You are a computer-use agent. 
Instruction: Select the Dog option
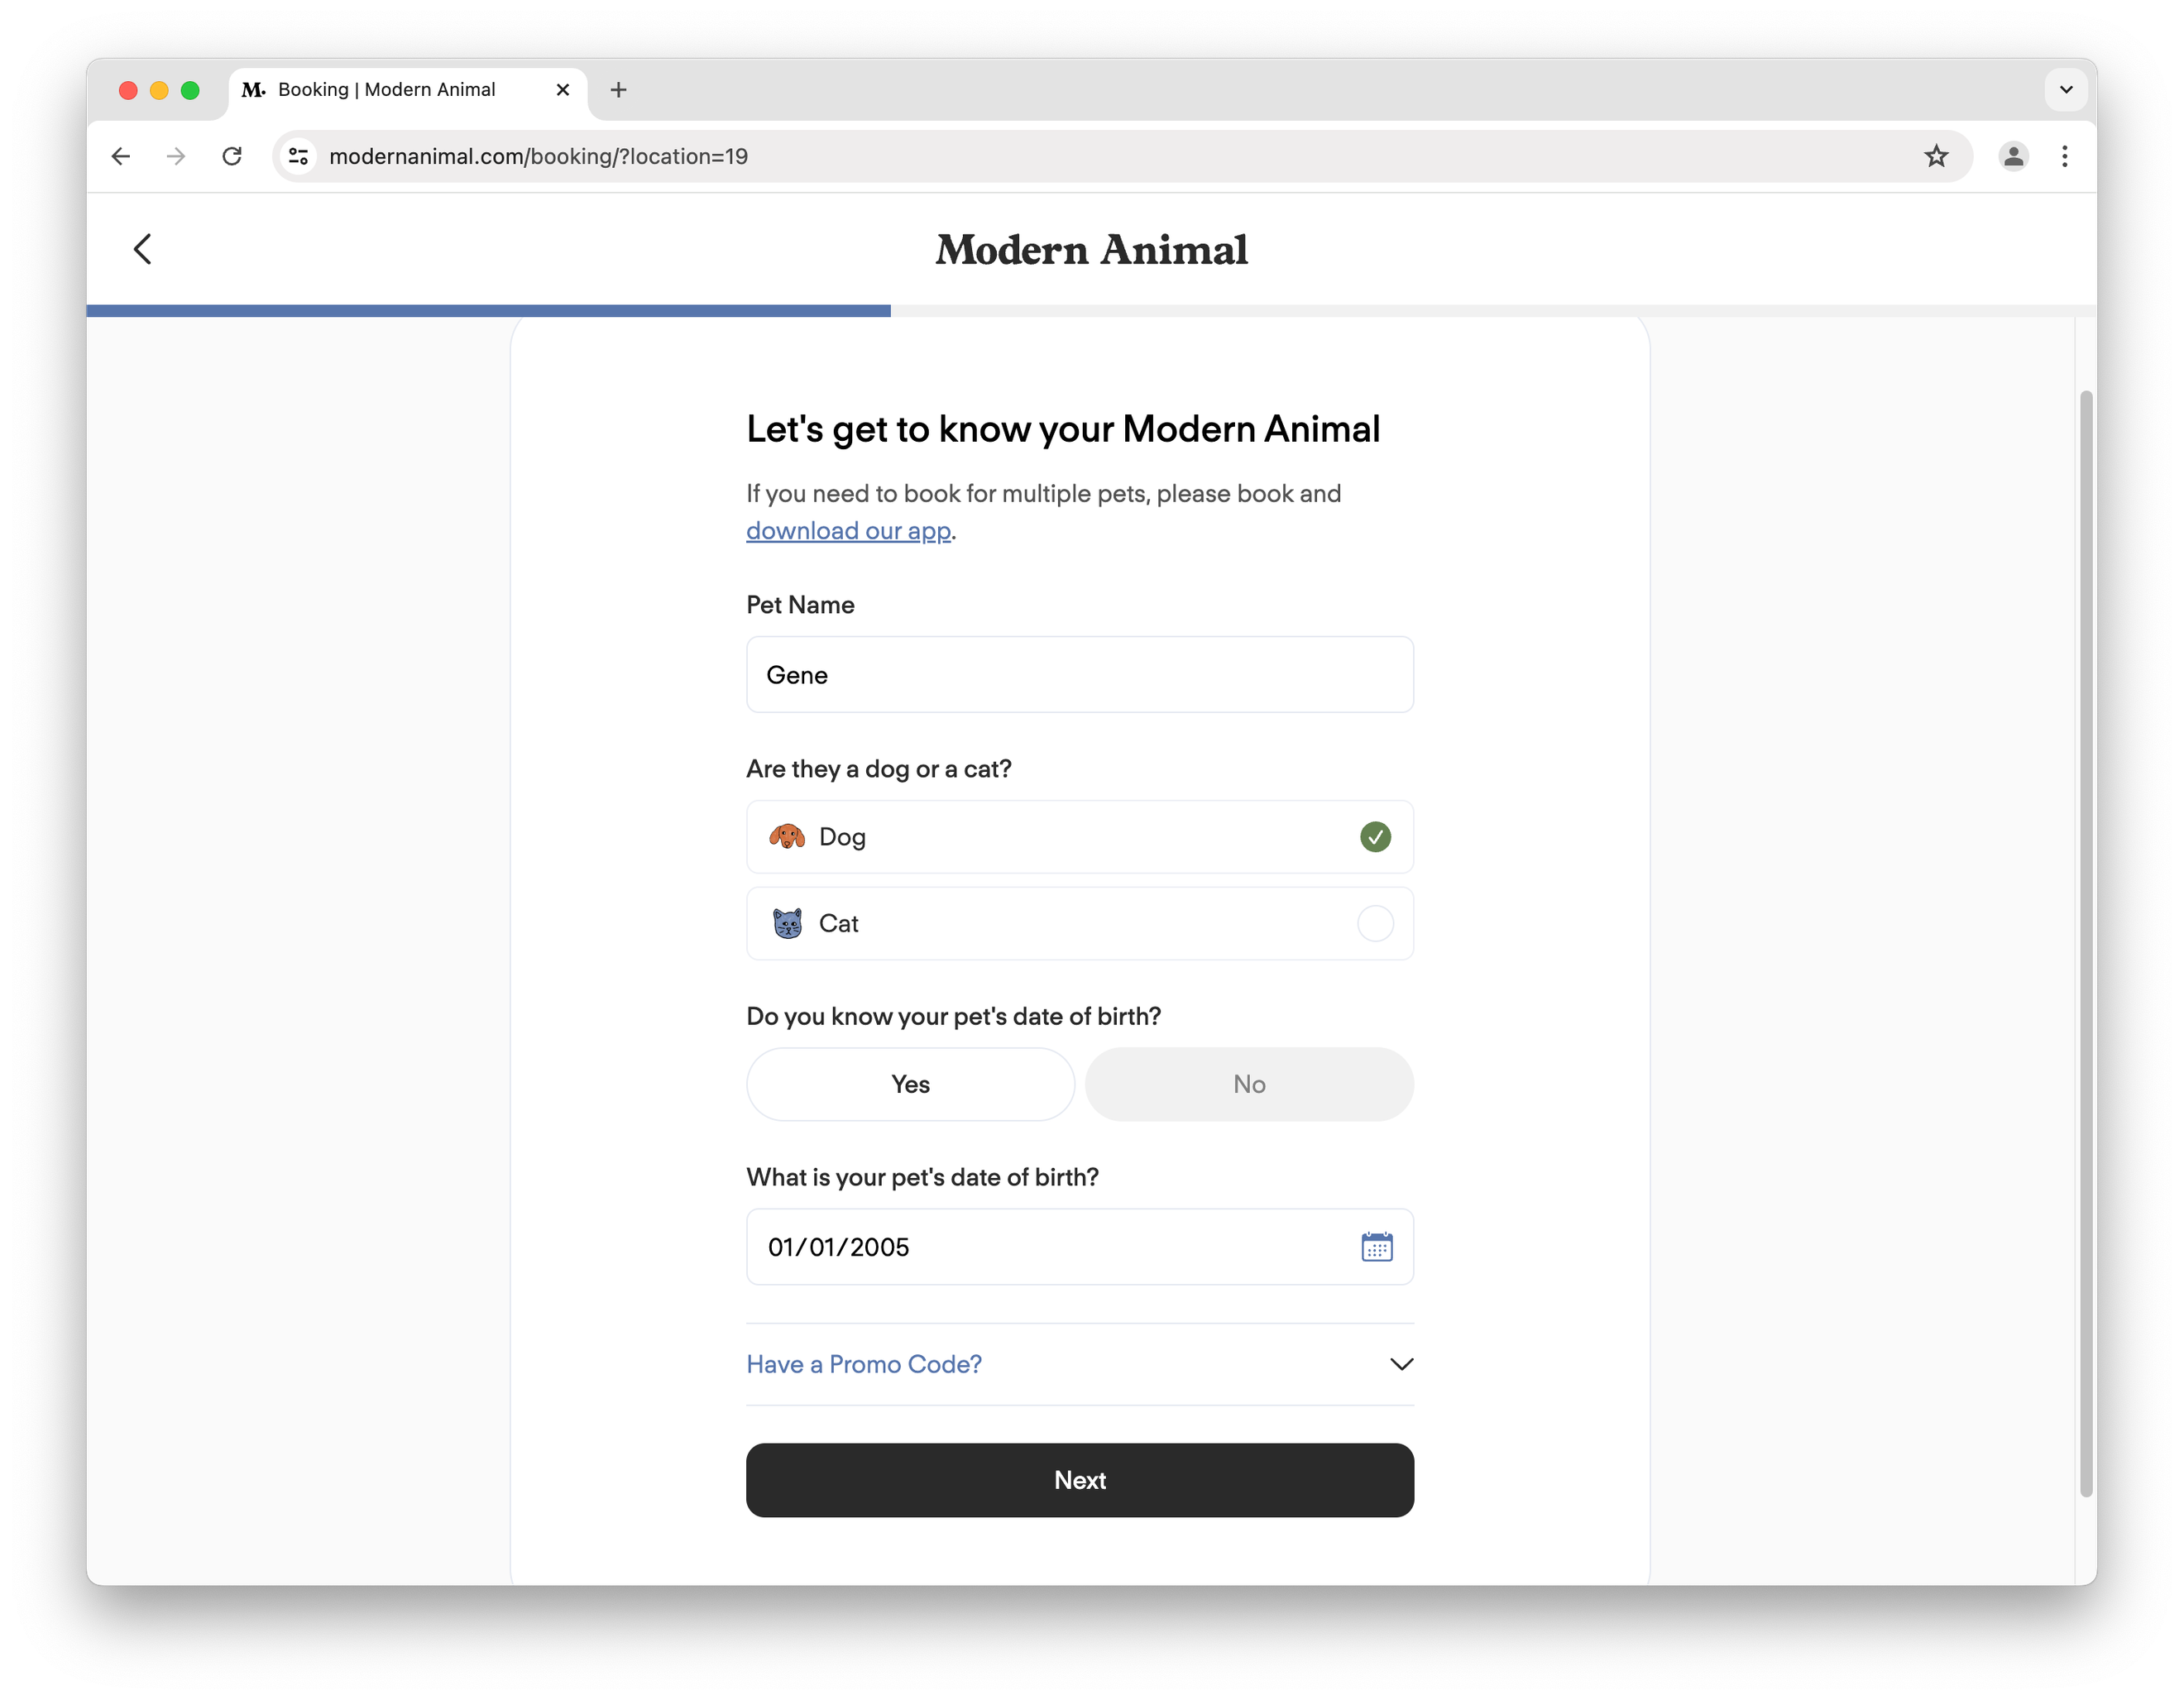coord(1079,837)
